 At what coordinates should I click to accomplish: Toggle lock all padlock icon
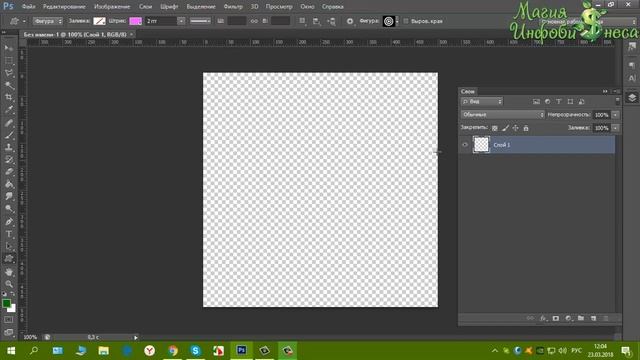[526, 128]
